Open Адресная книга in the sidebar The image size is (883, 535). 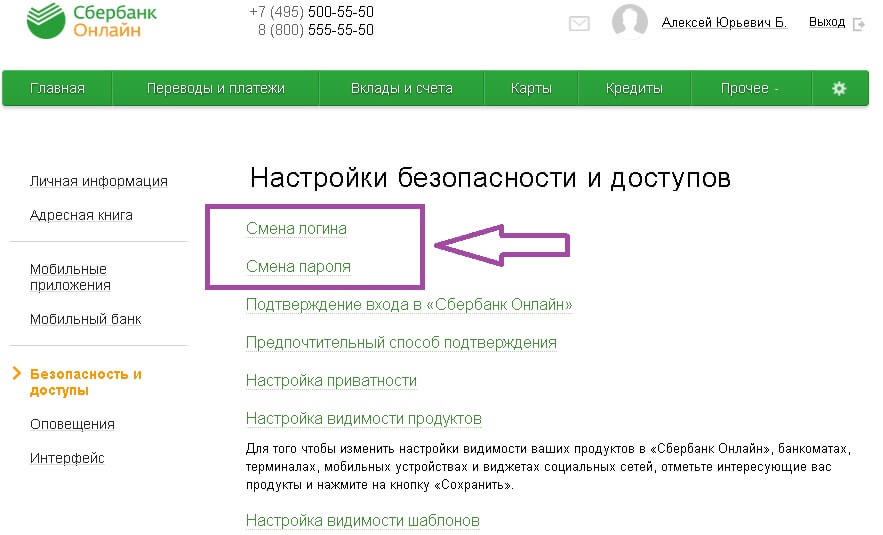coord(81,215)
